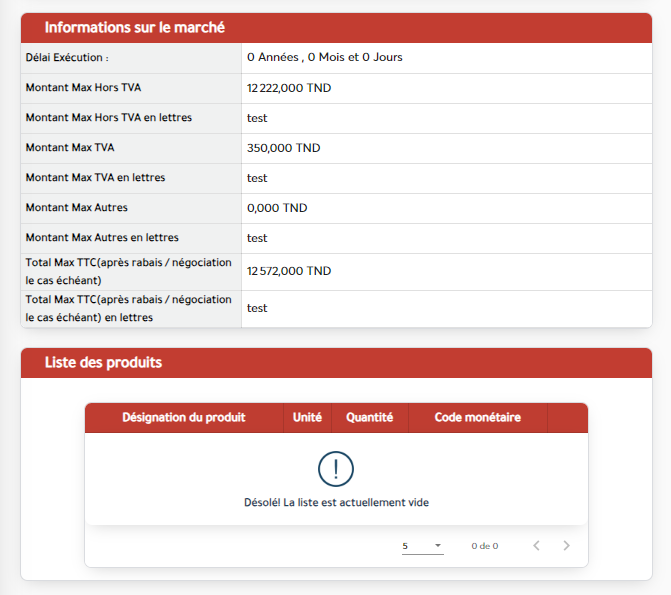The image size is (671, 595).
Task: Click the 0 de 0 pagination text
Action: (x=484, y=546)
